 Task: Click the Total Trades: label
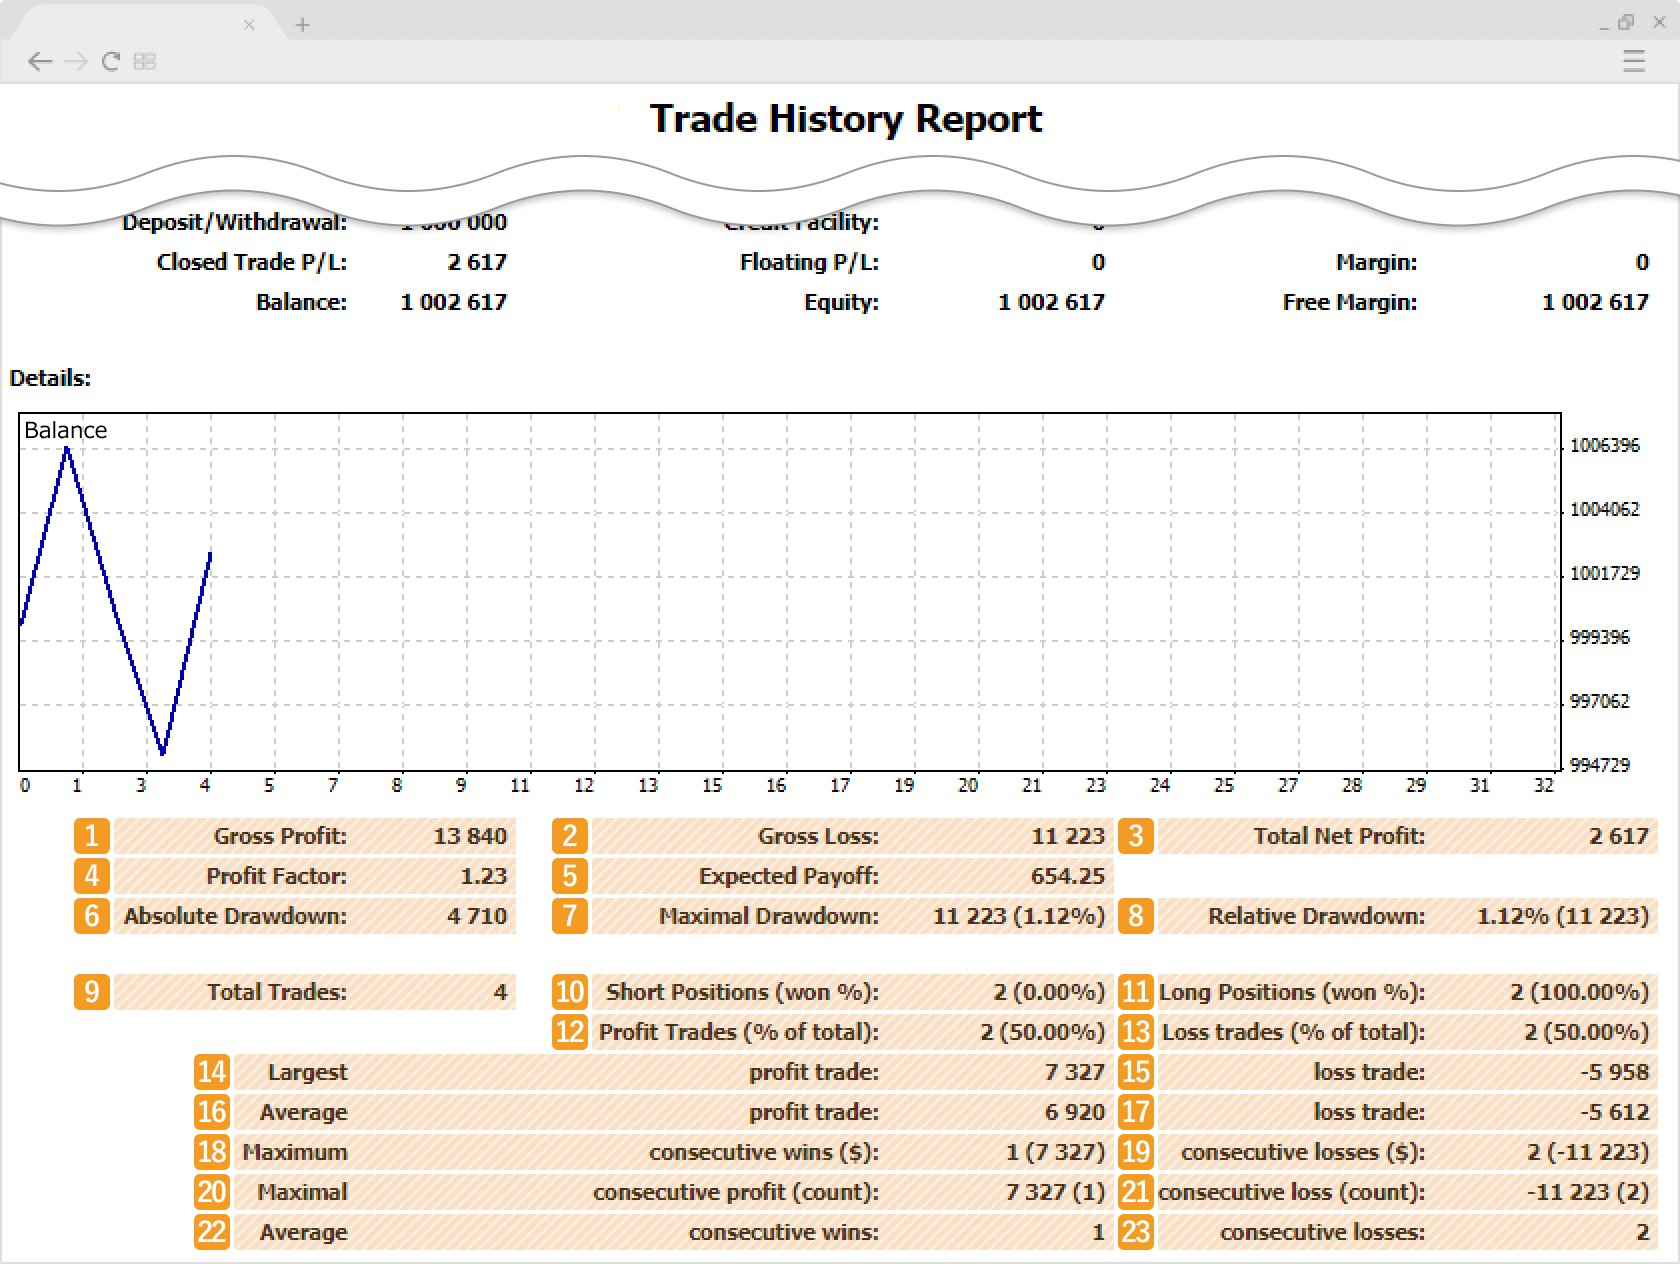point(277,992)
